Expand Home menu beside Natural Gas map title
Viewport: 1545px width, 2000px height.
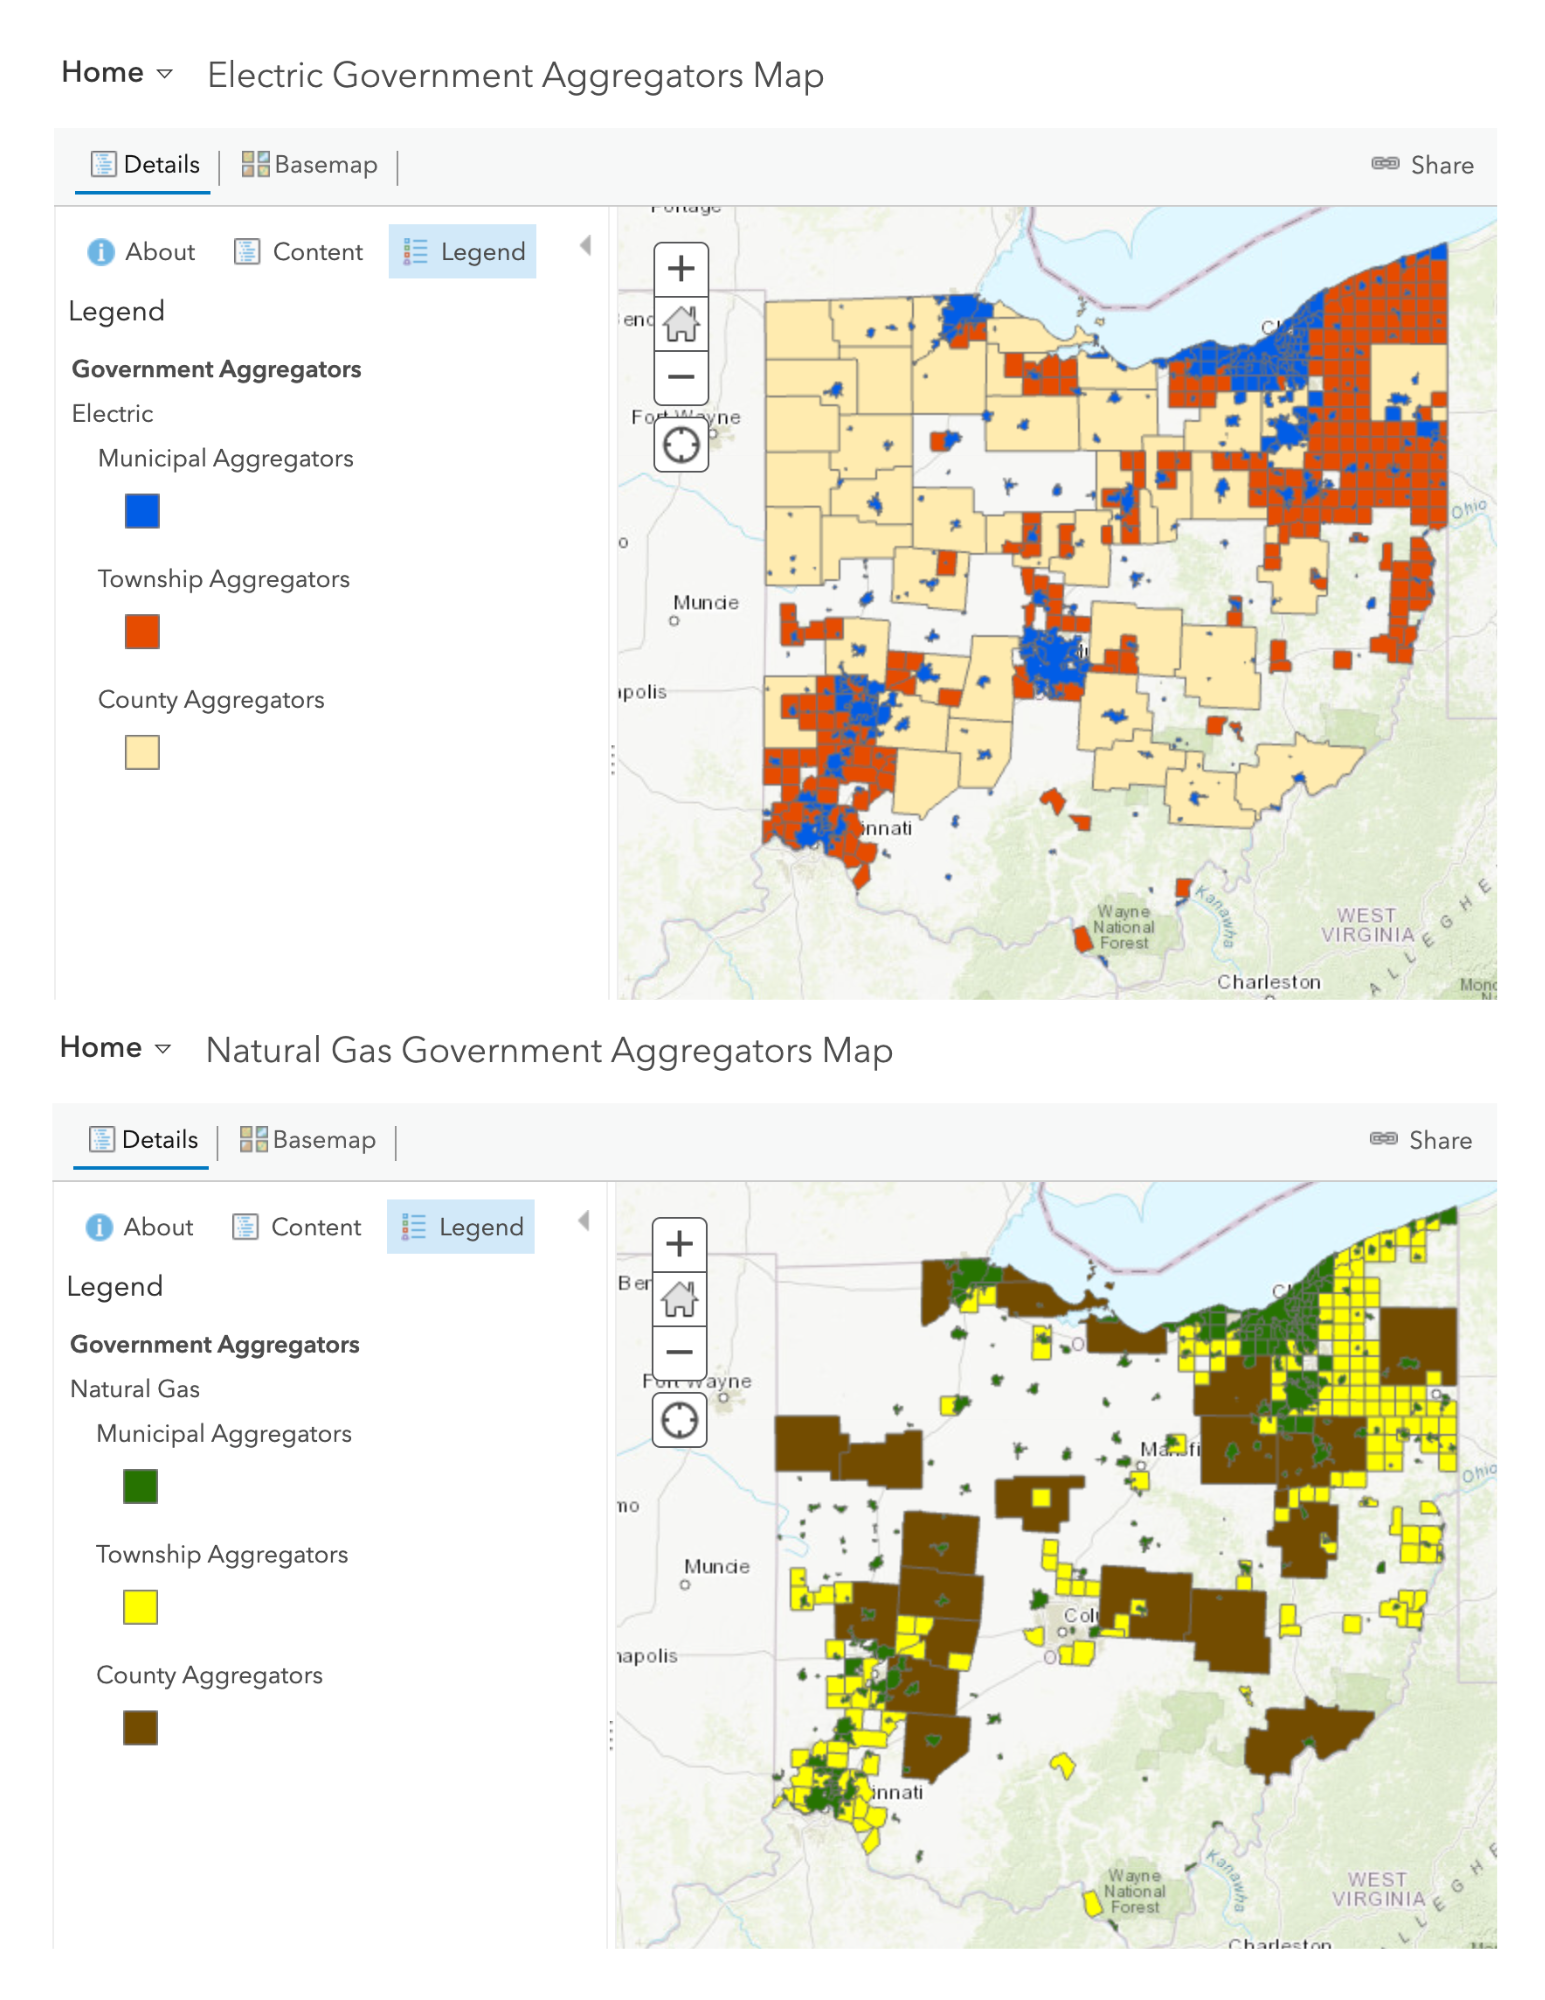tap(116, 1048)
